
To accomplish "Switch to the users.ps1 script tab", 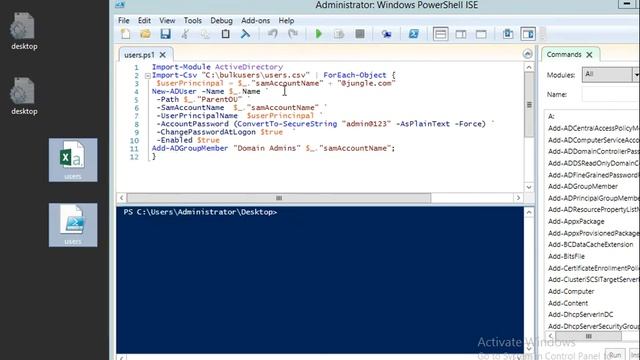I will [139, 55].
